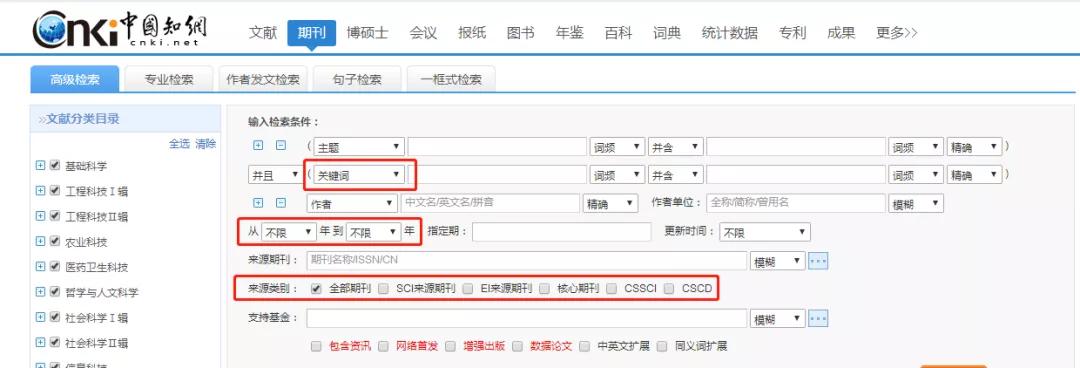Add a row with the plus icon beside 主题
1080x368 pixels.
pyautogui.click(x=259, y=145)
